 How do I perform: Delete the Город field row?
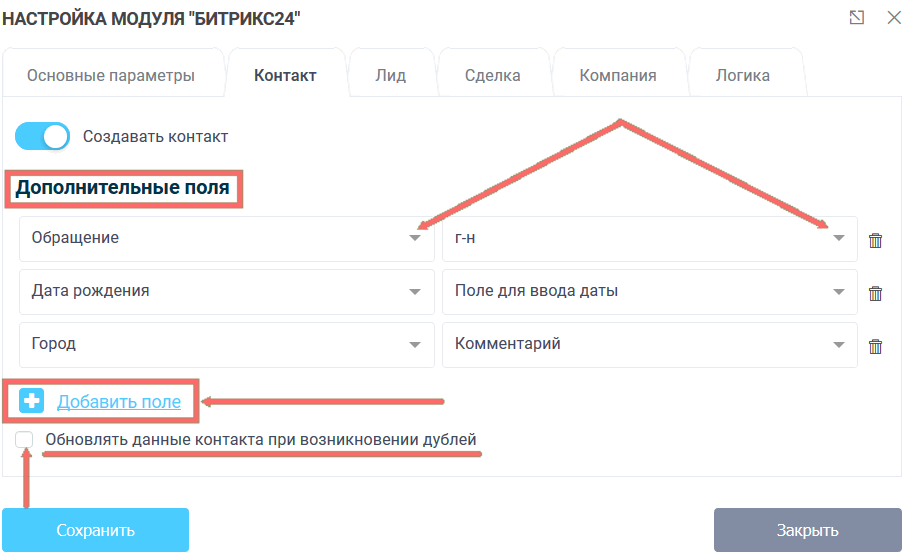875,346
